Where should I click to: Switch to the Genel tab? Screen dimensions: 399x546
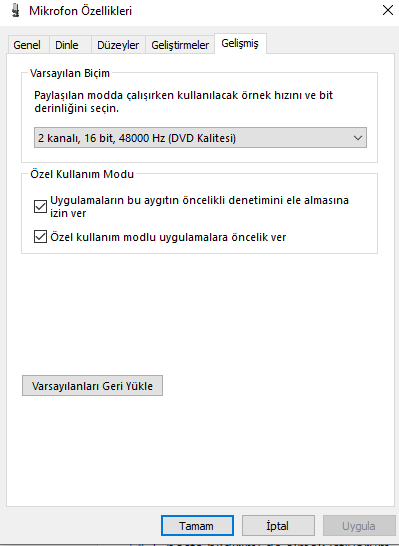click(x=27, y=45)
